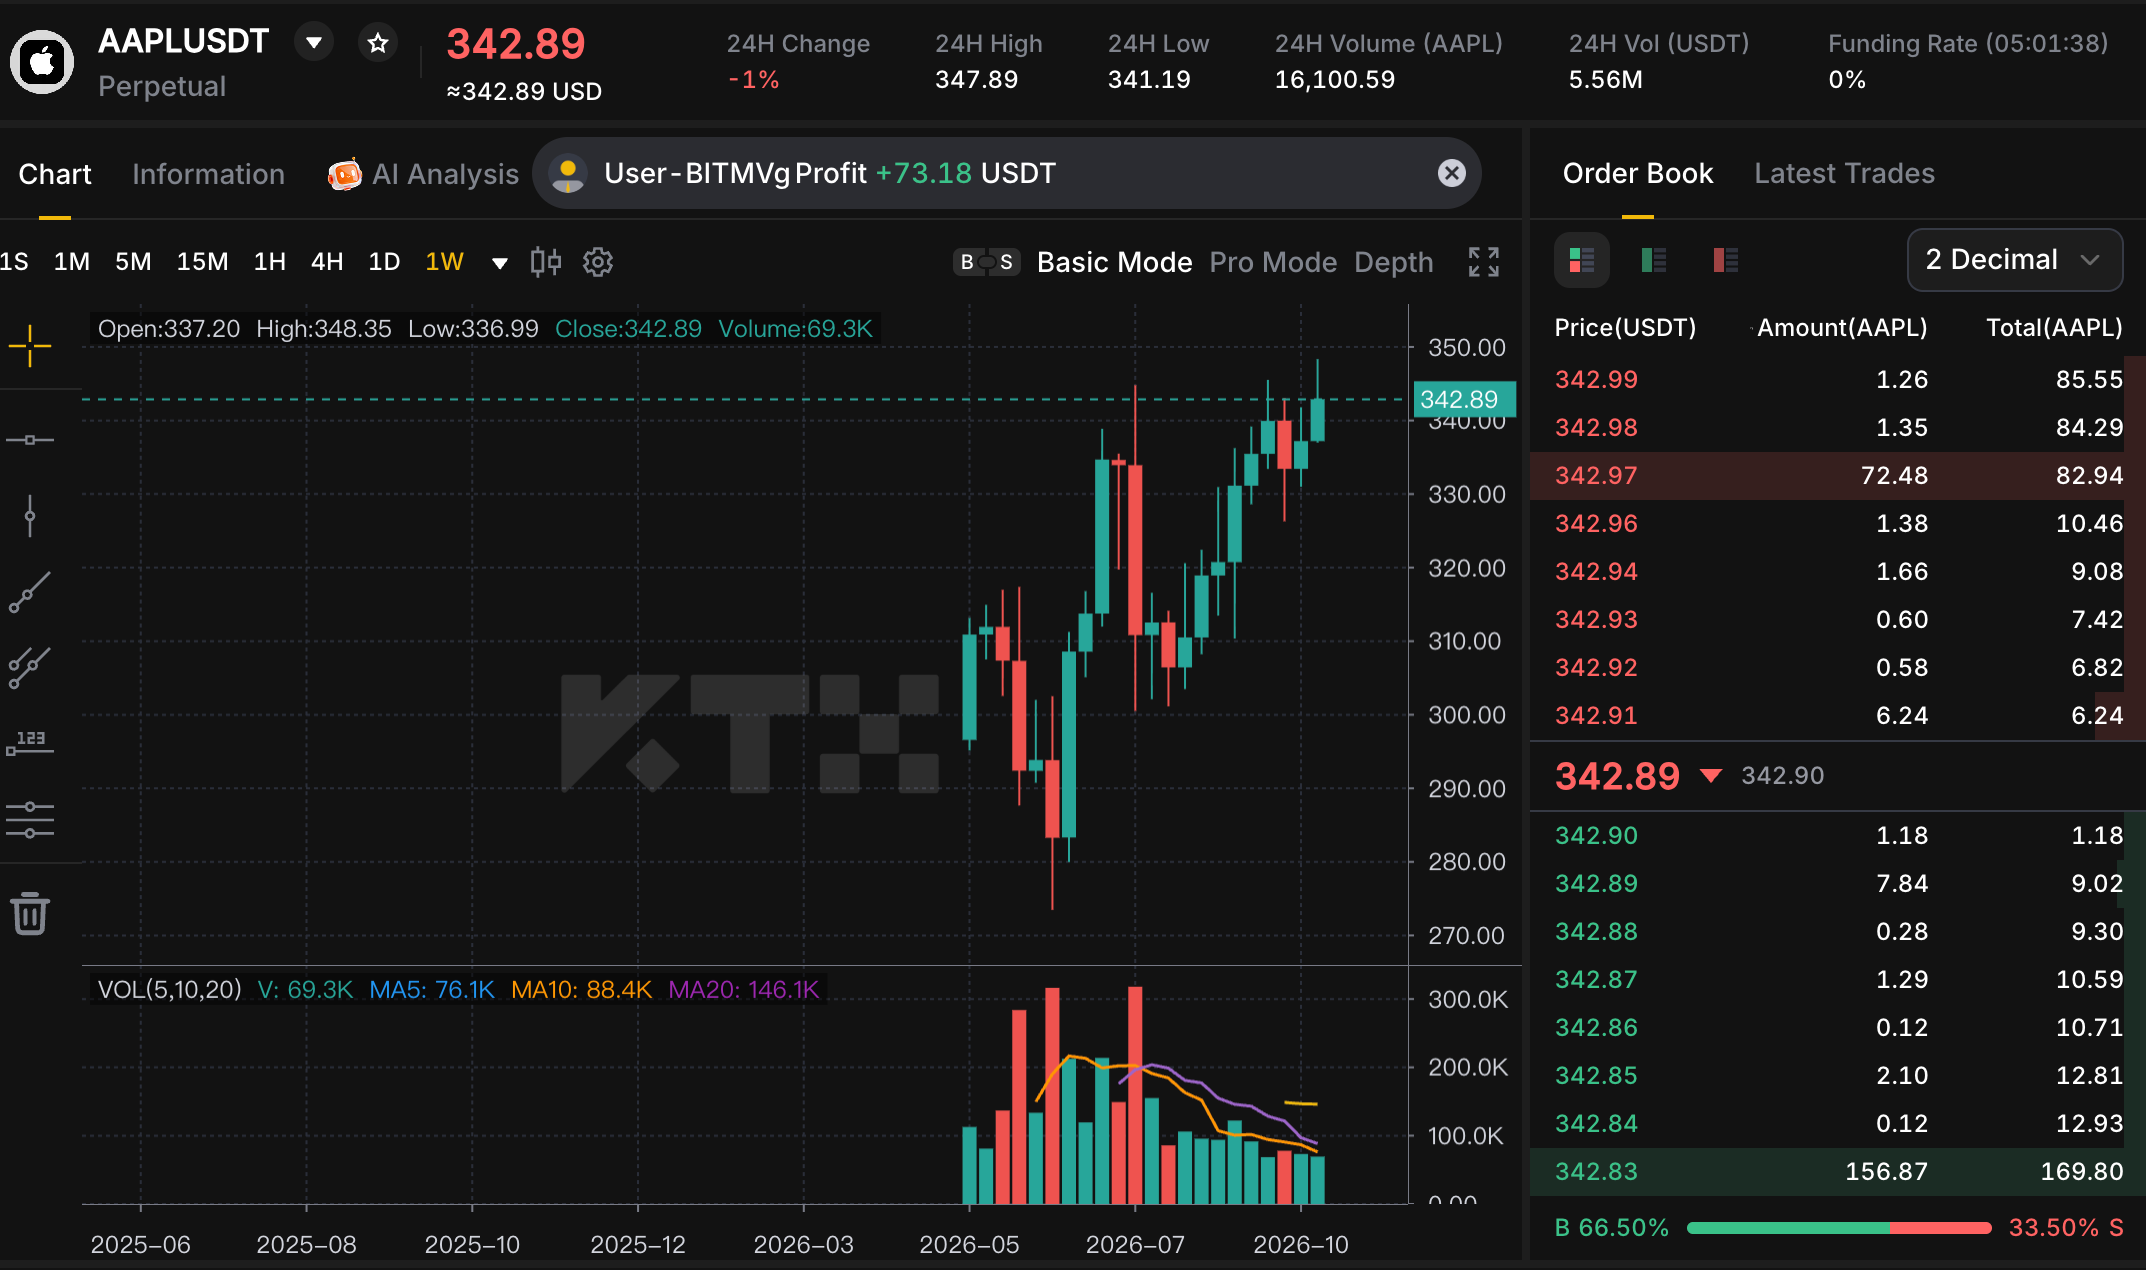Open the indicator sliders settings tool
The image size is (2146, 1270).
pyautogui.click(x=30, y=819)
